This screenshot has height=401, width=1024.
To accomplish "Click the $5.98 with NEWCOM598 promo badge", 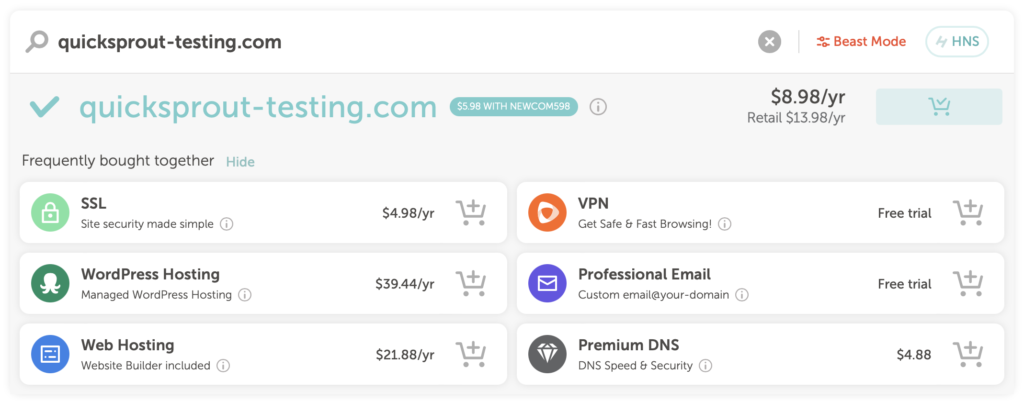I will (x=514, y=107).
